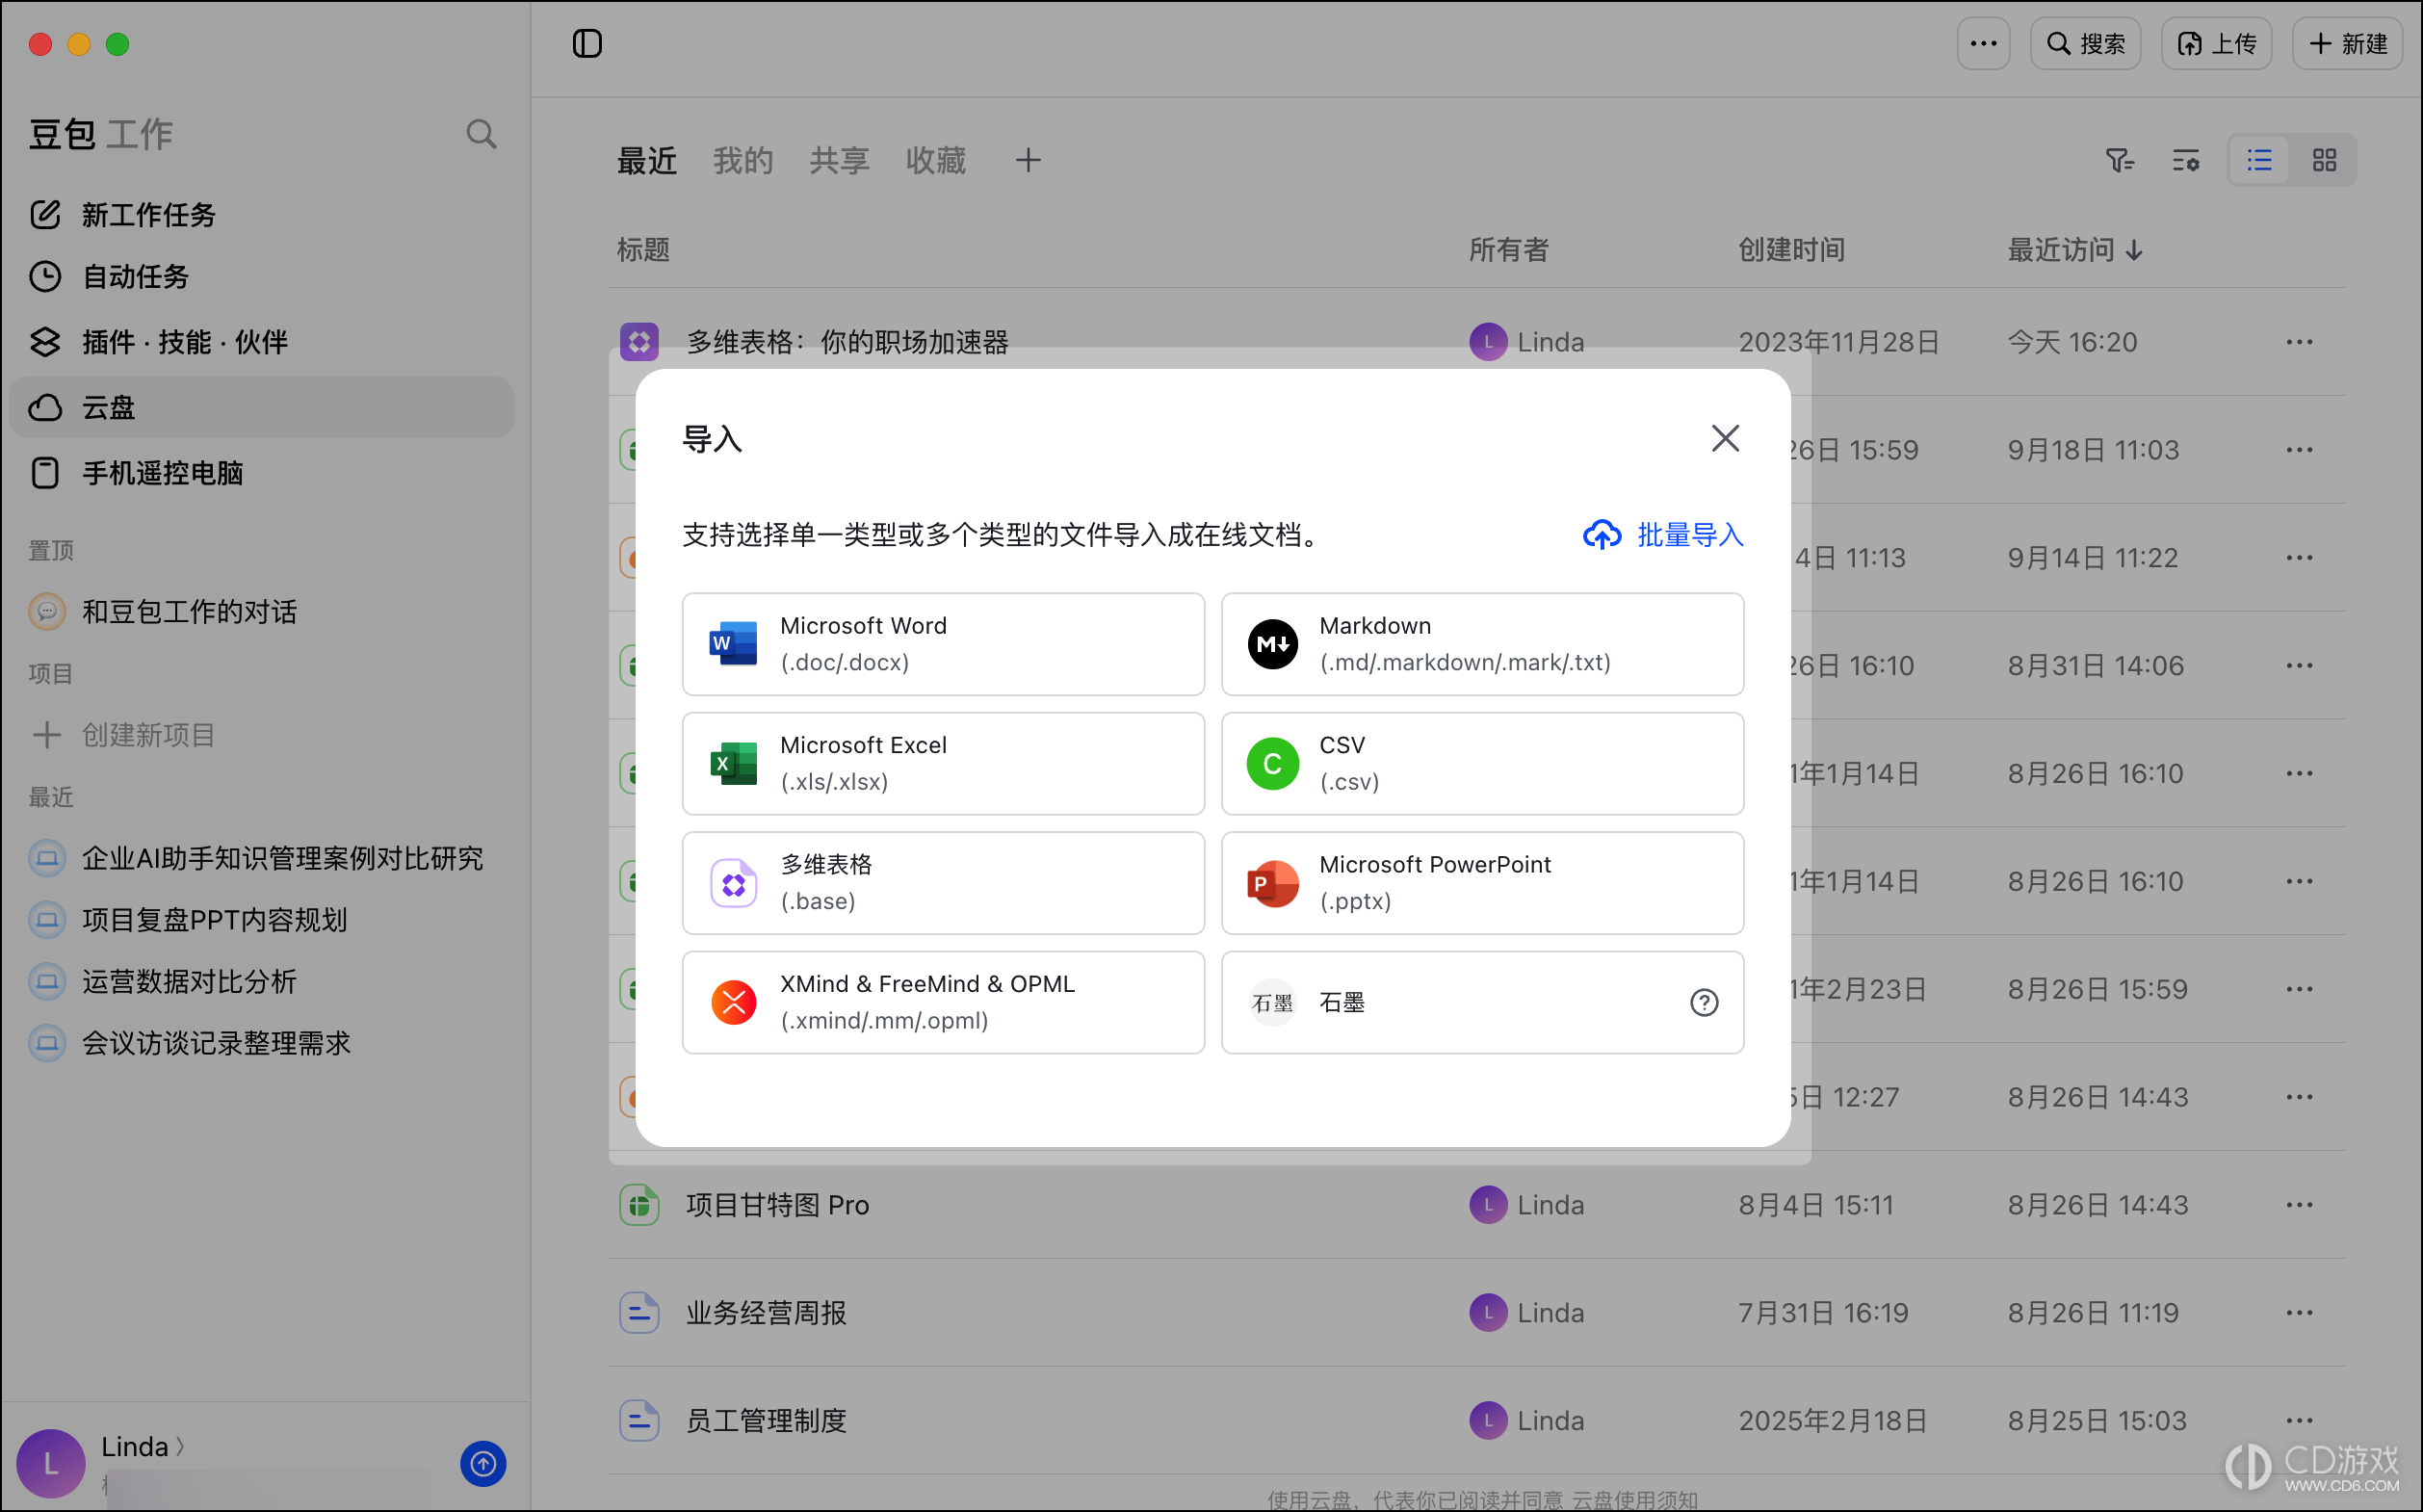
Task: Switch to 最近 tab
Action: [646, 160]
